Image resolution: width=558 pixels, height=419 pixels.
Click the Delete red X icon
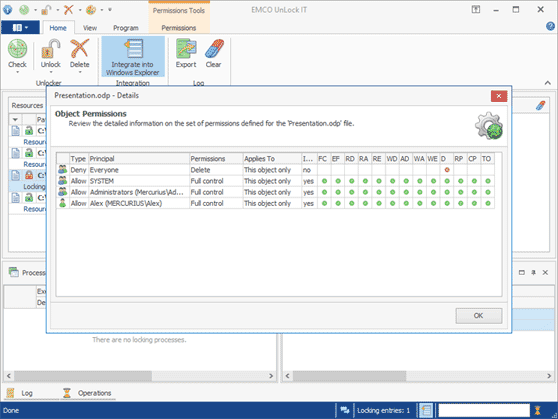click(79, 49)
